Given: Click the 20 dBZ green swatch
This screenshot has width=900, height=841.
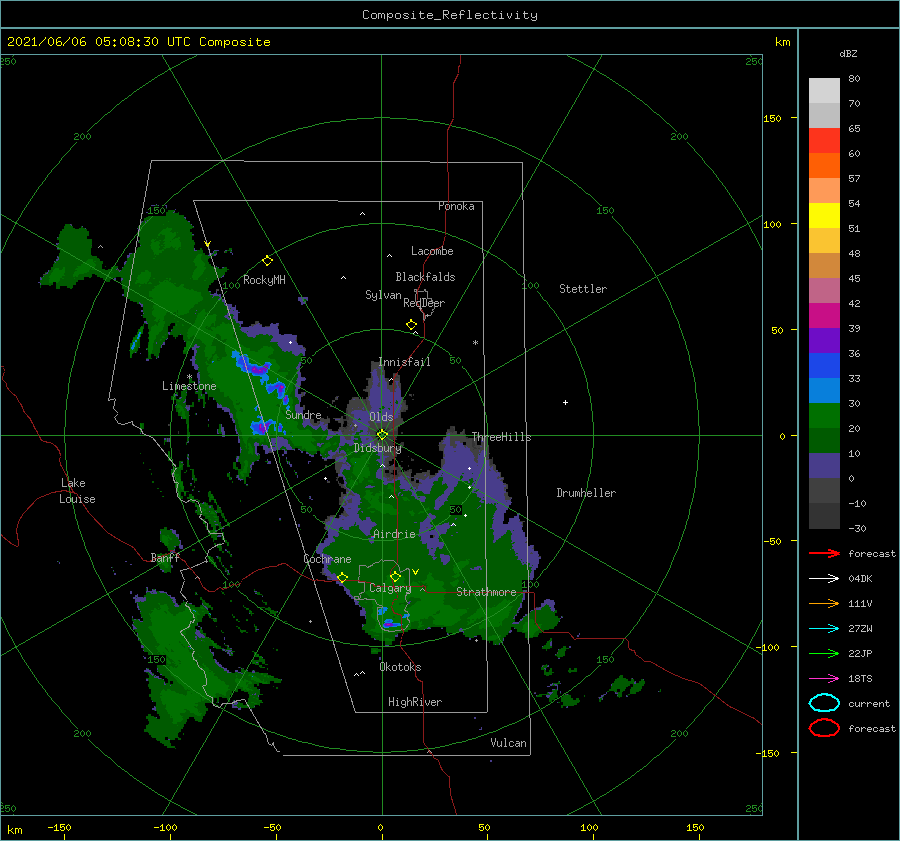Looking at the screenshot, I should click(x=824, y=416).
